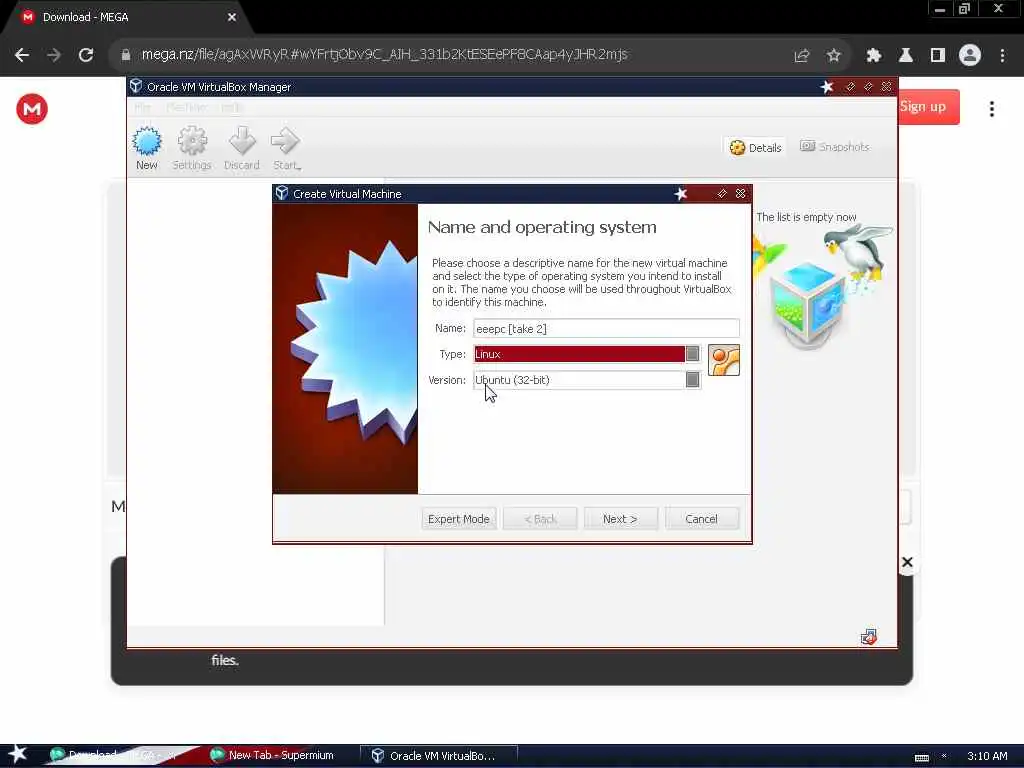
Task: Open the taskbar start star button
Action: click(18, 754)
